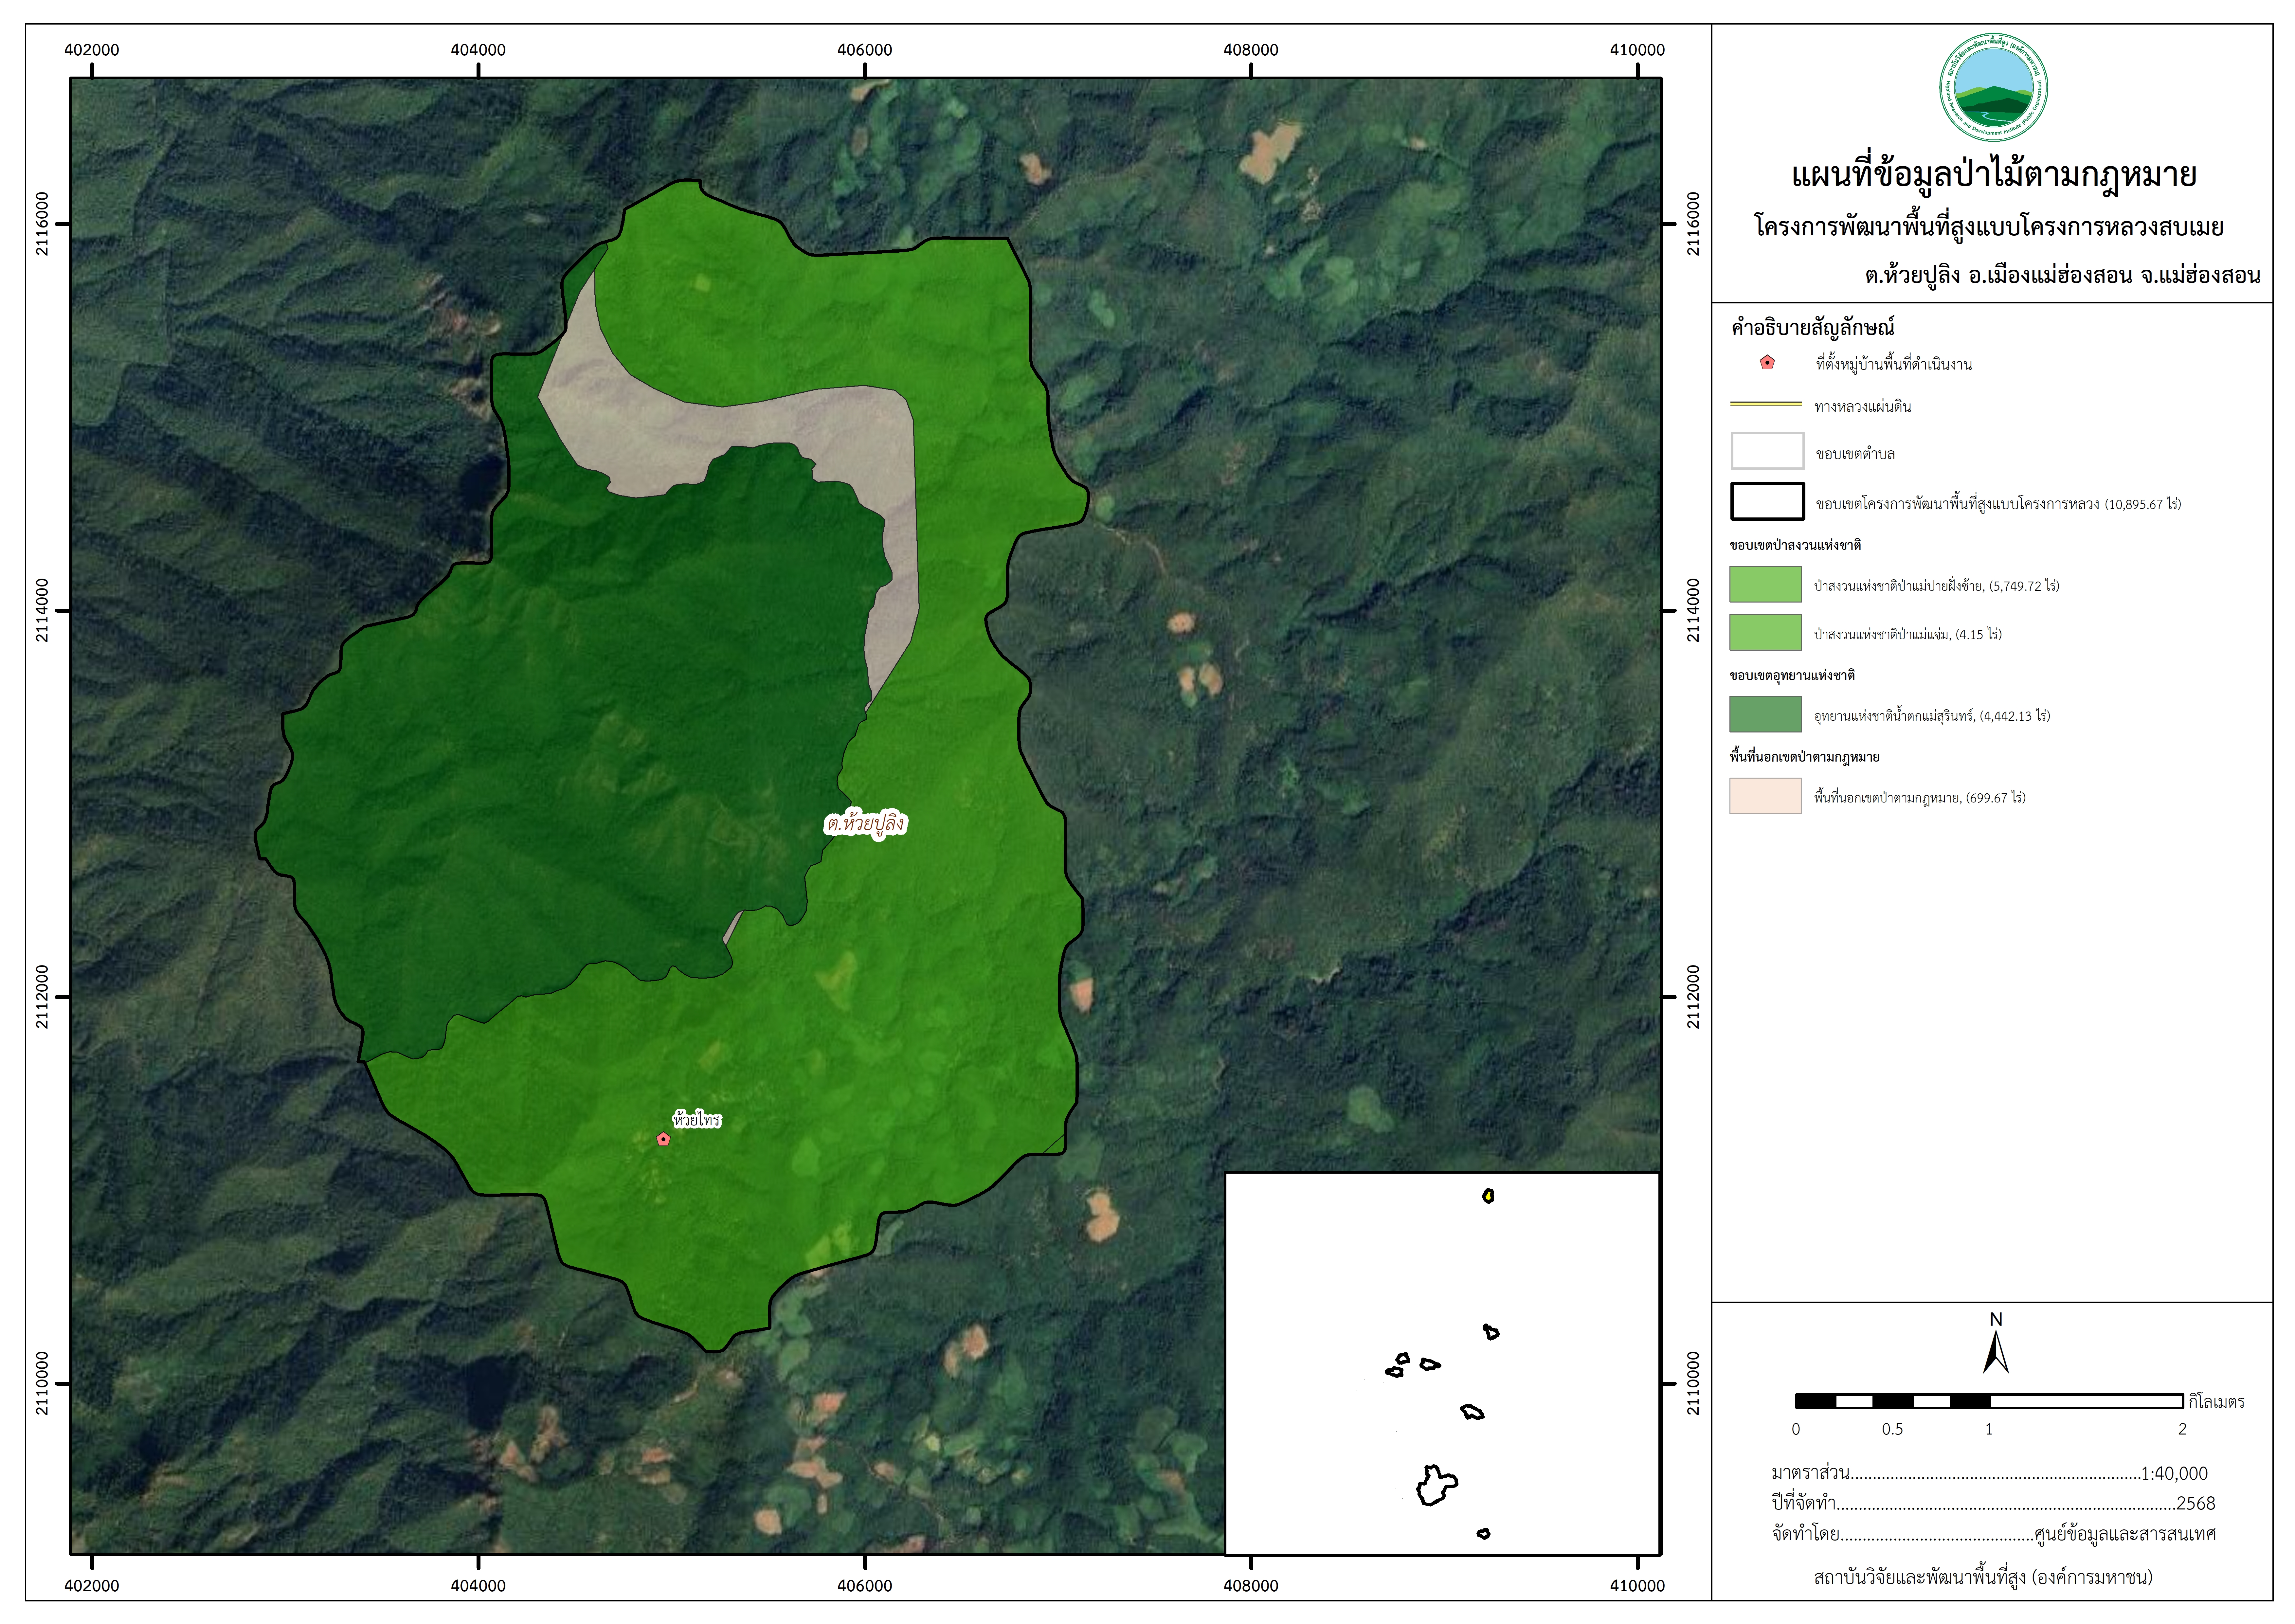
Task: Click the pink village pentagon symbol in legend
Action: 1767,363
